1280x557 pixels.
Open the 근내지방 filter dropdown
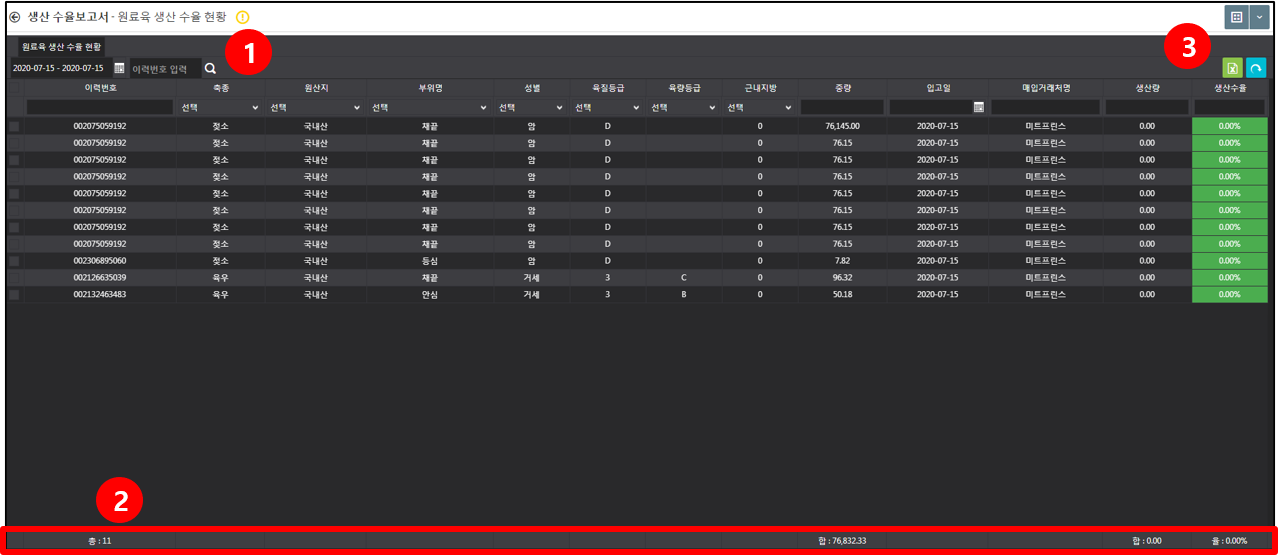760,107
